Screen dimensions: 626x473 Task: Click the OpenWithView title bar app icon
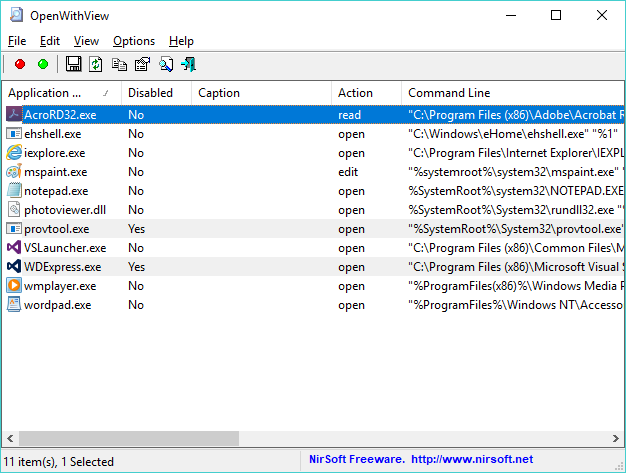16,15
